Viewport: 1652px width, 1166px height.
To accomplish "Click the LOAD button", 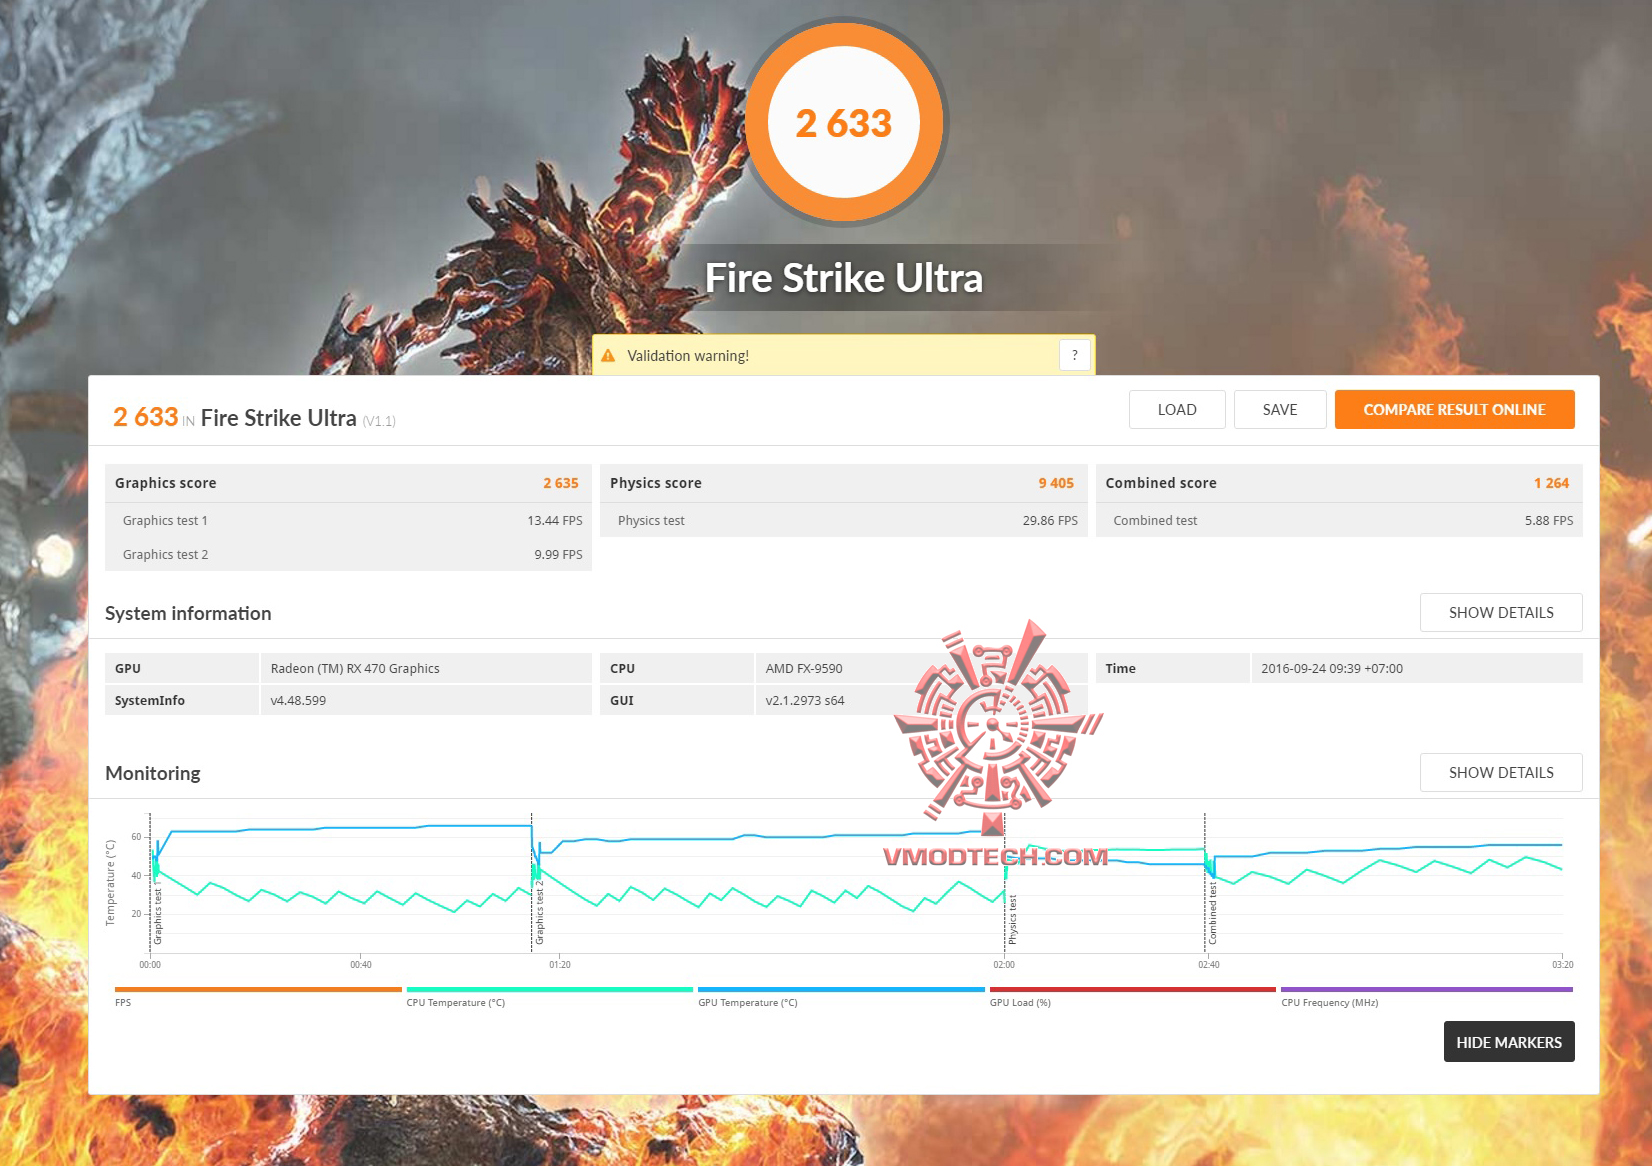I will pyautogui.click(x=1177, y=410).
